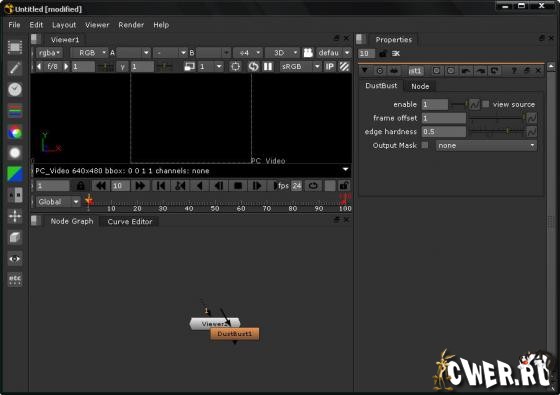This screenshot has height=395, width=560.
Task: Open the Global frame range dropdown
Action: click(58, 202)
